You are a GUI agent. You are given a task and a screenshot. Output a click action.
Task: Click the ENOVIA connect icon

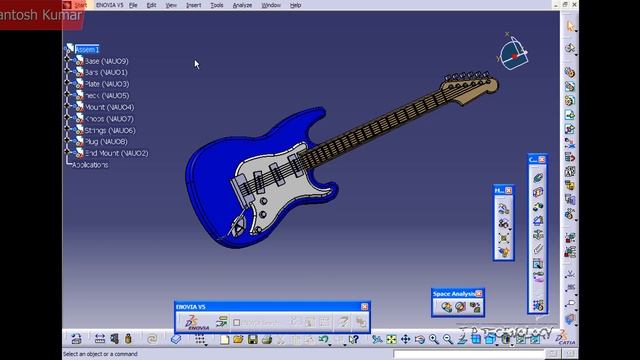[197, 322]
